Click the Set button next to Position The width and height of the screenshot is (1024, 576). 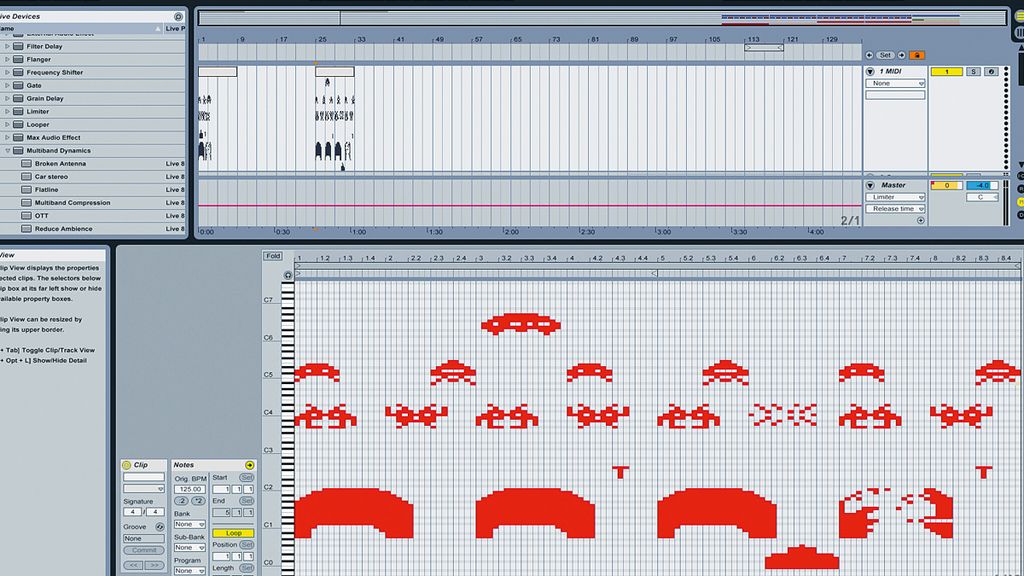246,545
